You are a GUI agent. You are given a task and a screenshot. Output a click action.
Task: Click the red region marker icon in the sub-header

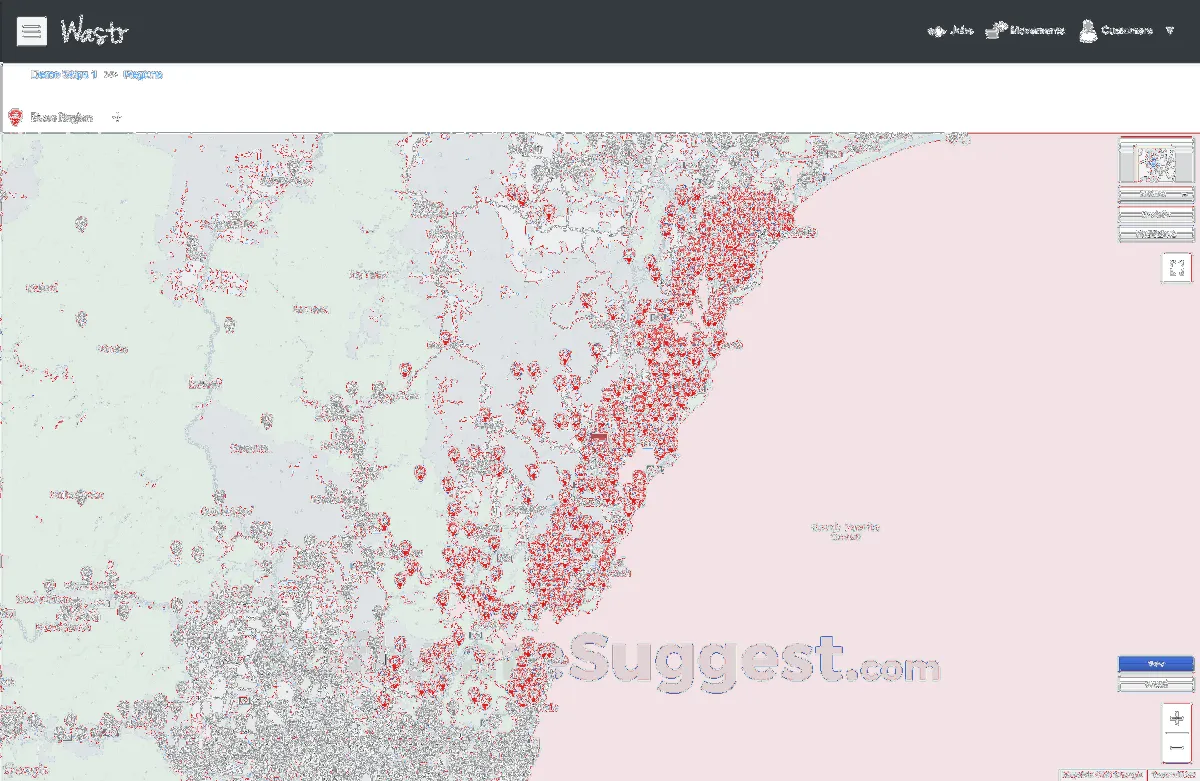(x=16, y=117)
